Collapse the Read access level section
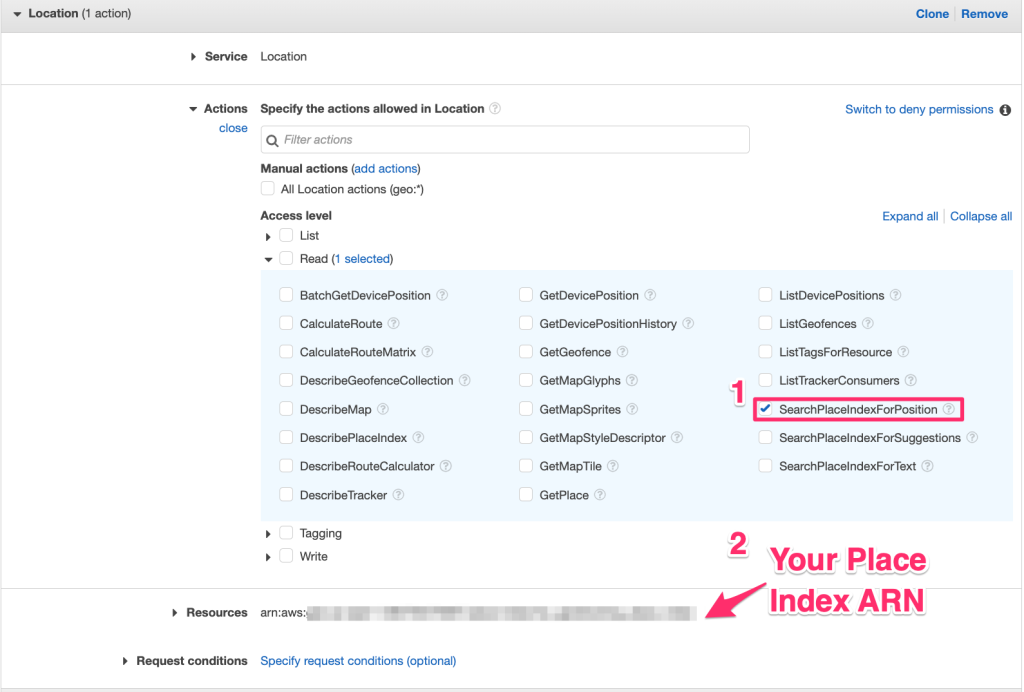The width and height of the screenshot is (1024, 692). pyautogui.click(x=268, y=258)
